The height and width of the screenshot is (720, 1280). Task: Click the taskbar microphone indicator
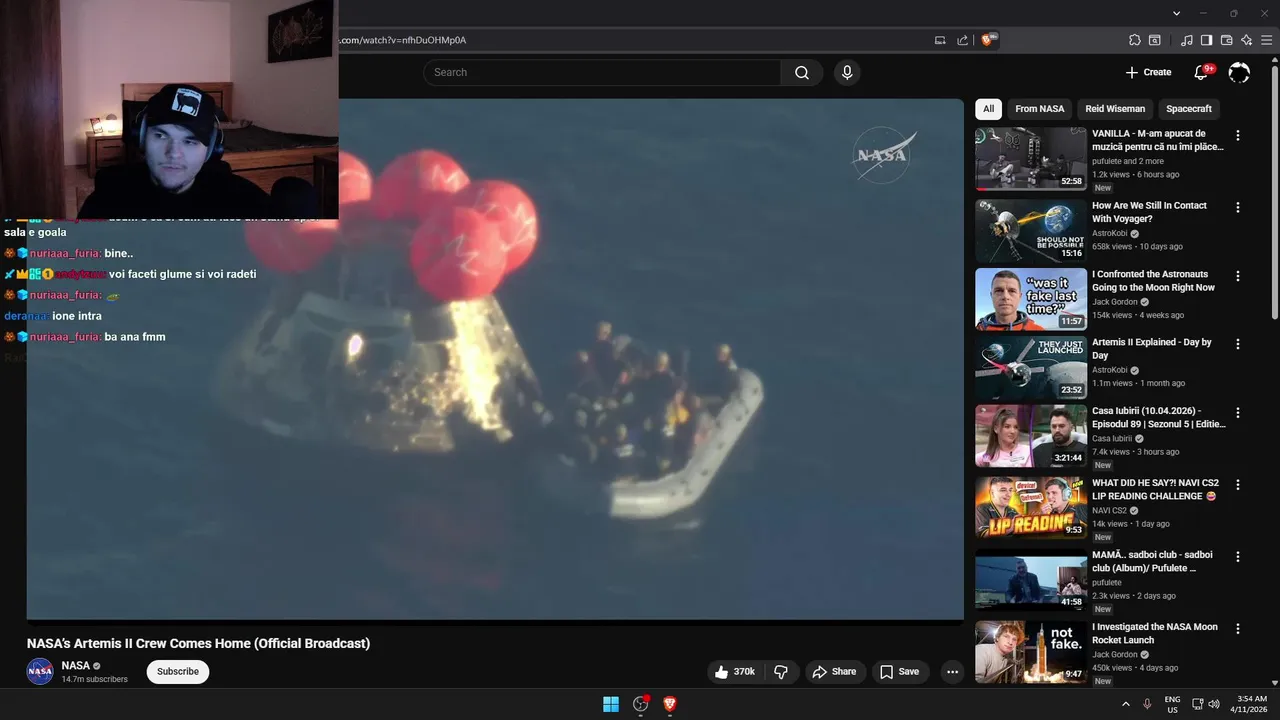1147,704
